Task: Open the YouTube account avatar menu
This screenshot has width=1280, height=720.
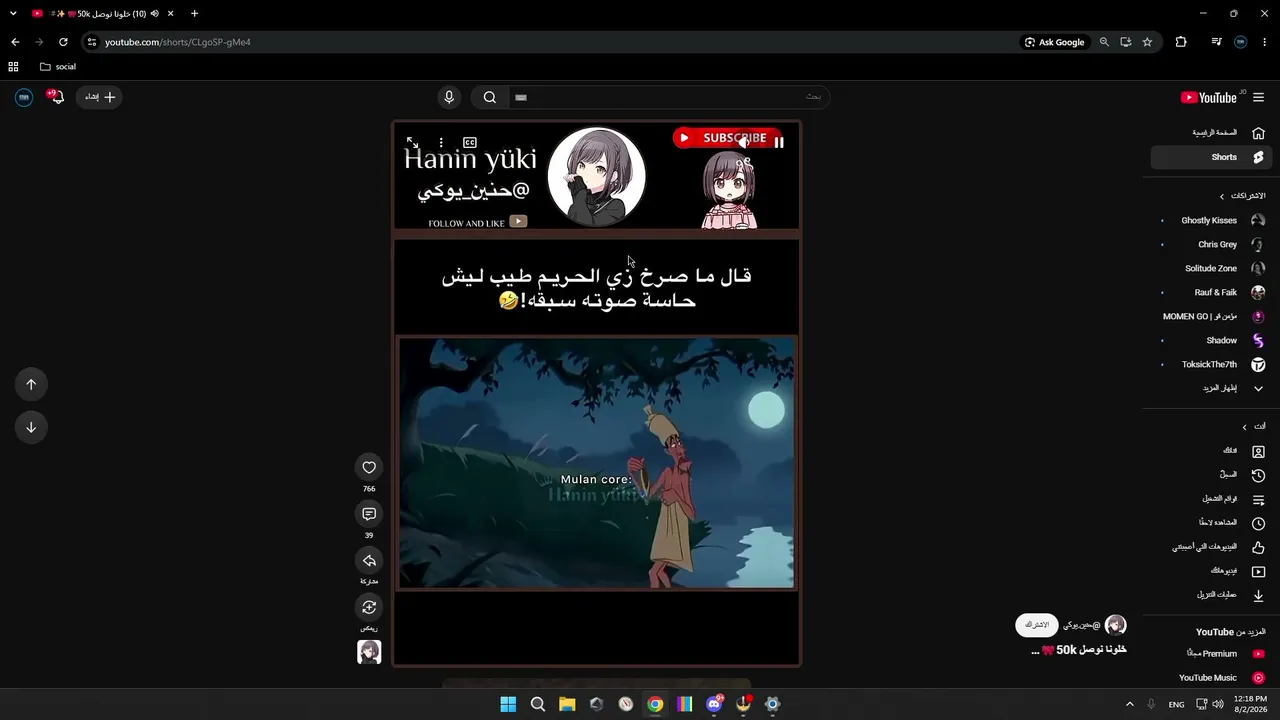Action: point(24,97)
